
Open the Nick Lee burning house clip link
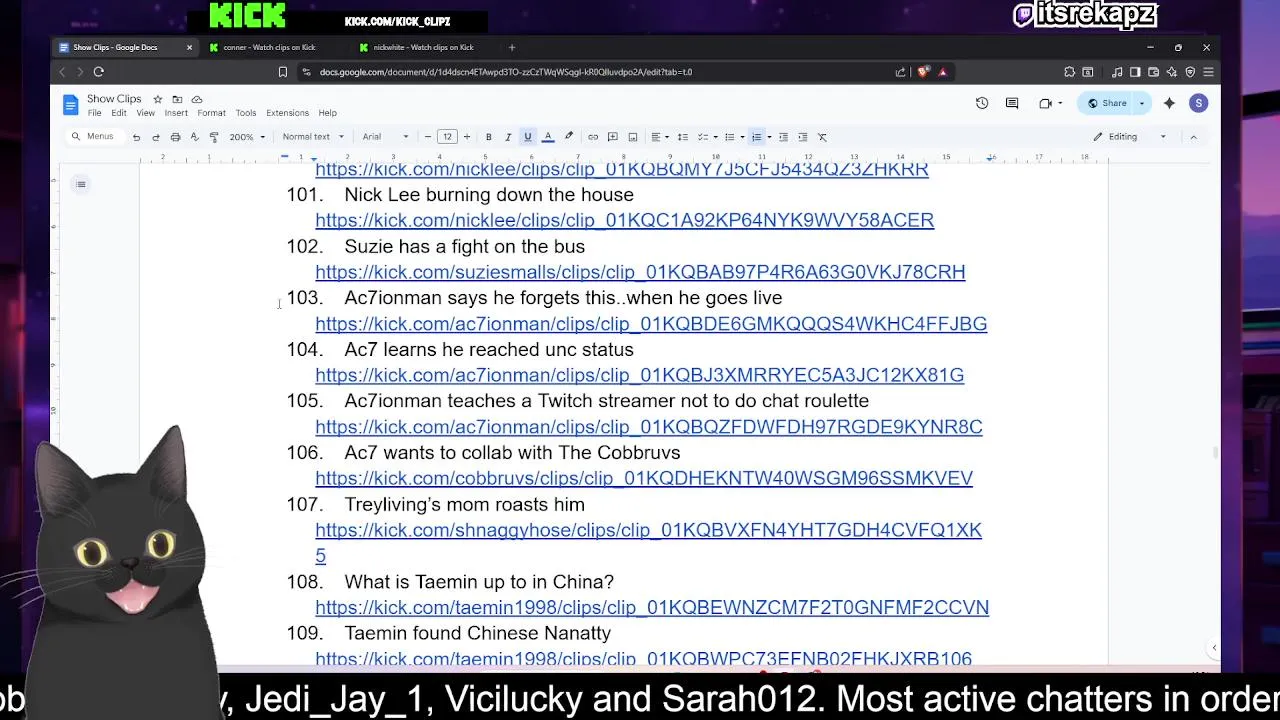click(624, 220)
